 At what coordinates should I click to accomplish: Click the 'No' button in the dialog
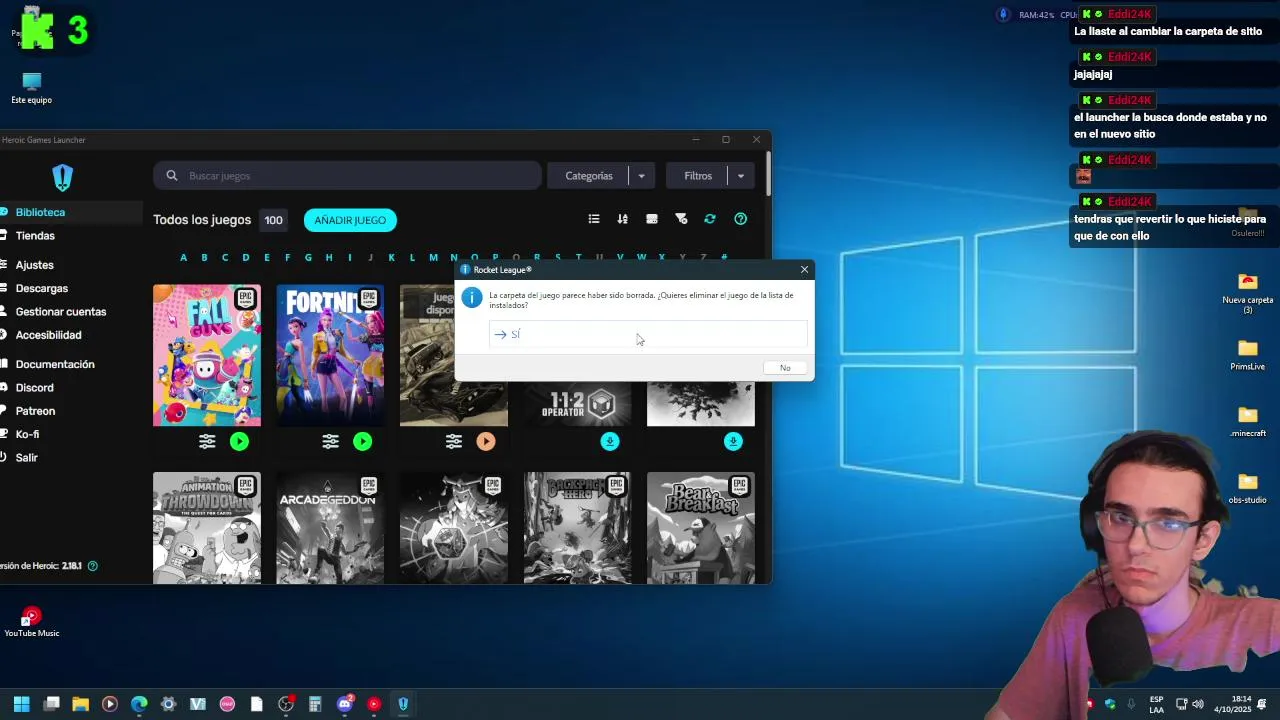click(x=785, y=368)
